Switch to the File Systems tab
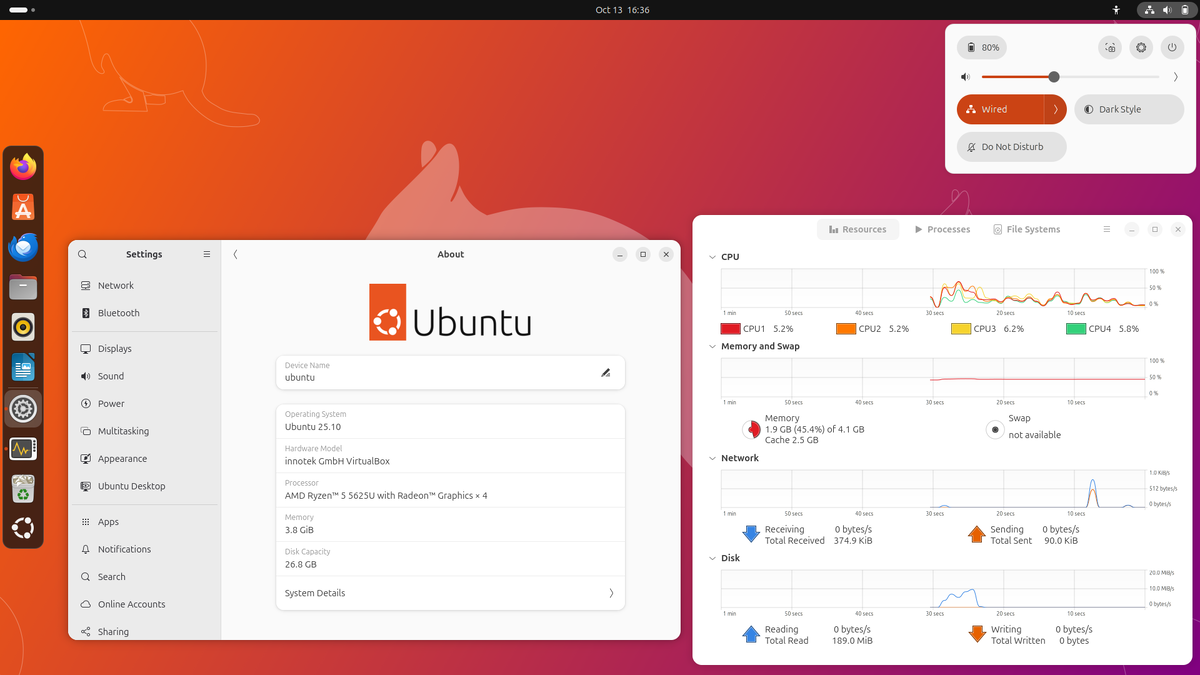1200x675 pixels. [1026, 229]
